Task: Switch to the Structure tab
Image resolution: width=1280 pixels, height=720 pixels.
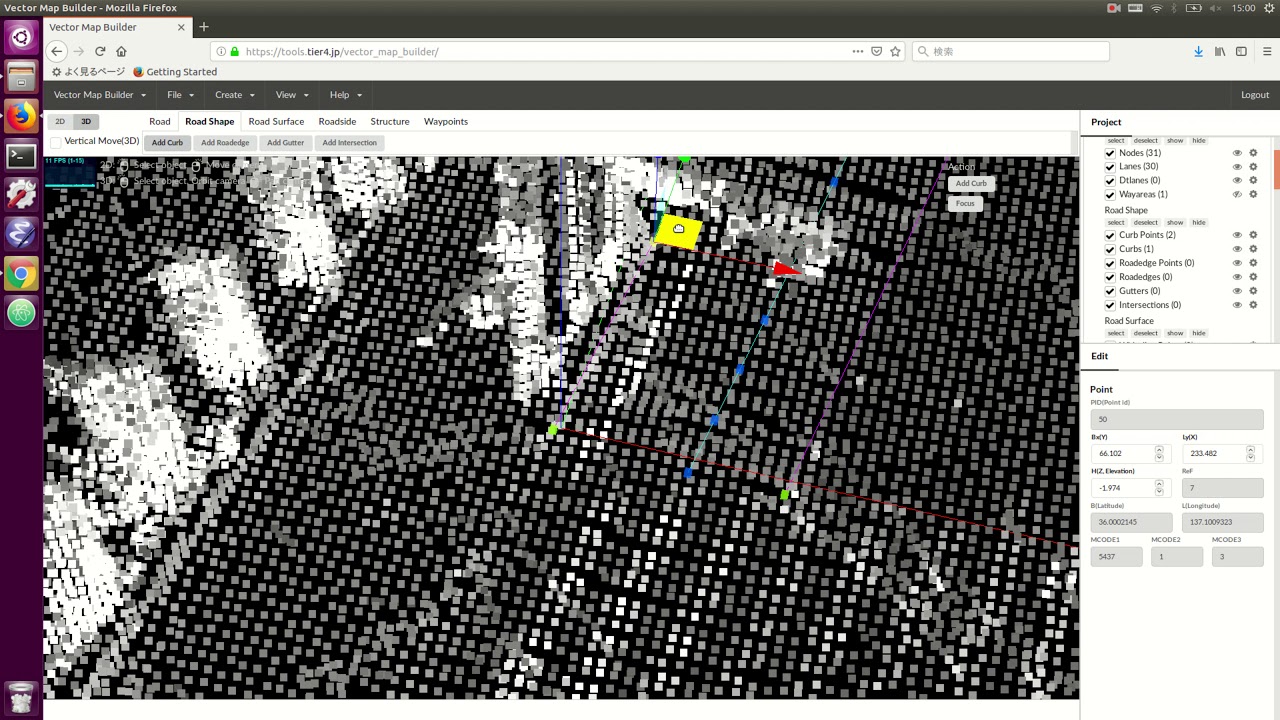Action: [390, 122]
